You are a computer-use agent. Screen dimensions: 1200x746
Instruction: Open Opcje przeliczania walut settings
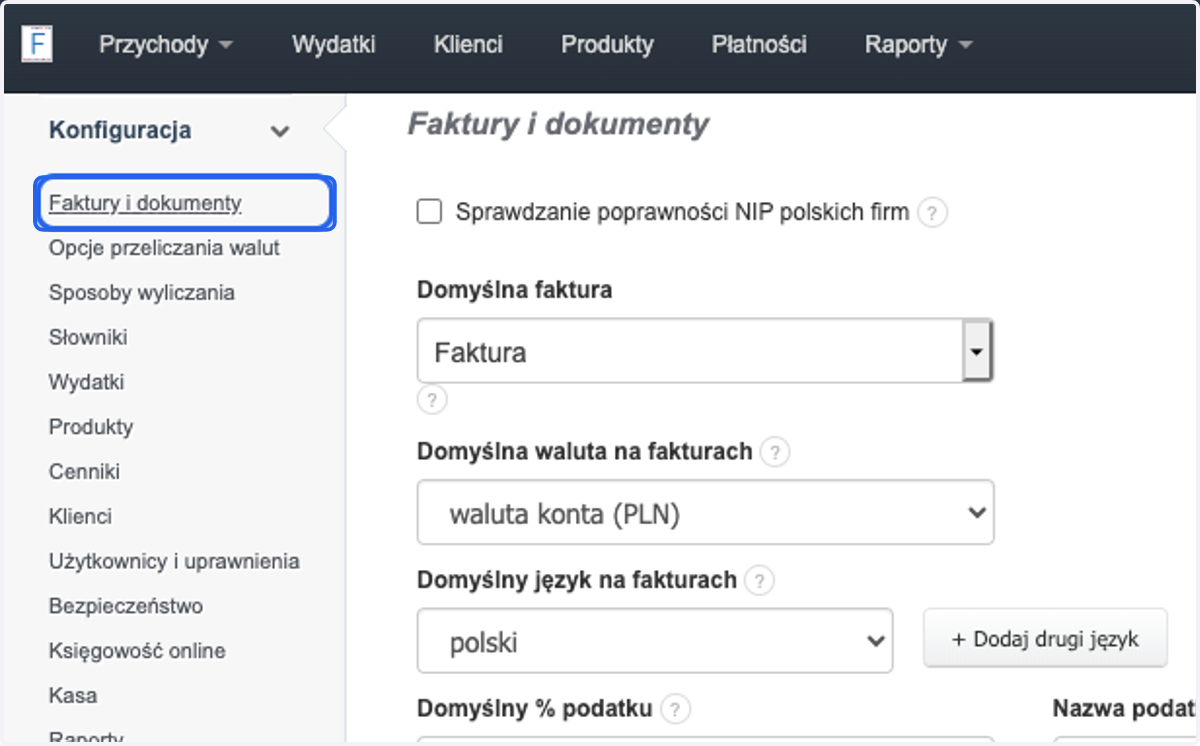(164, 248)
